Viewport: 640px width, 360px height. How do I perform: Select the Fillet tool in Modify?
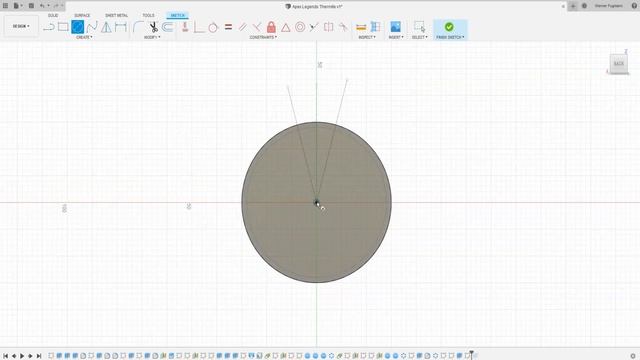138,27
